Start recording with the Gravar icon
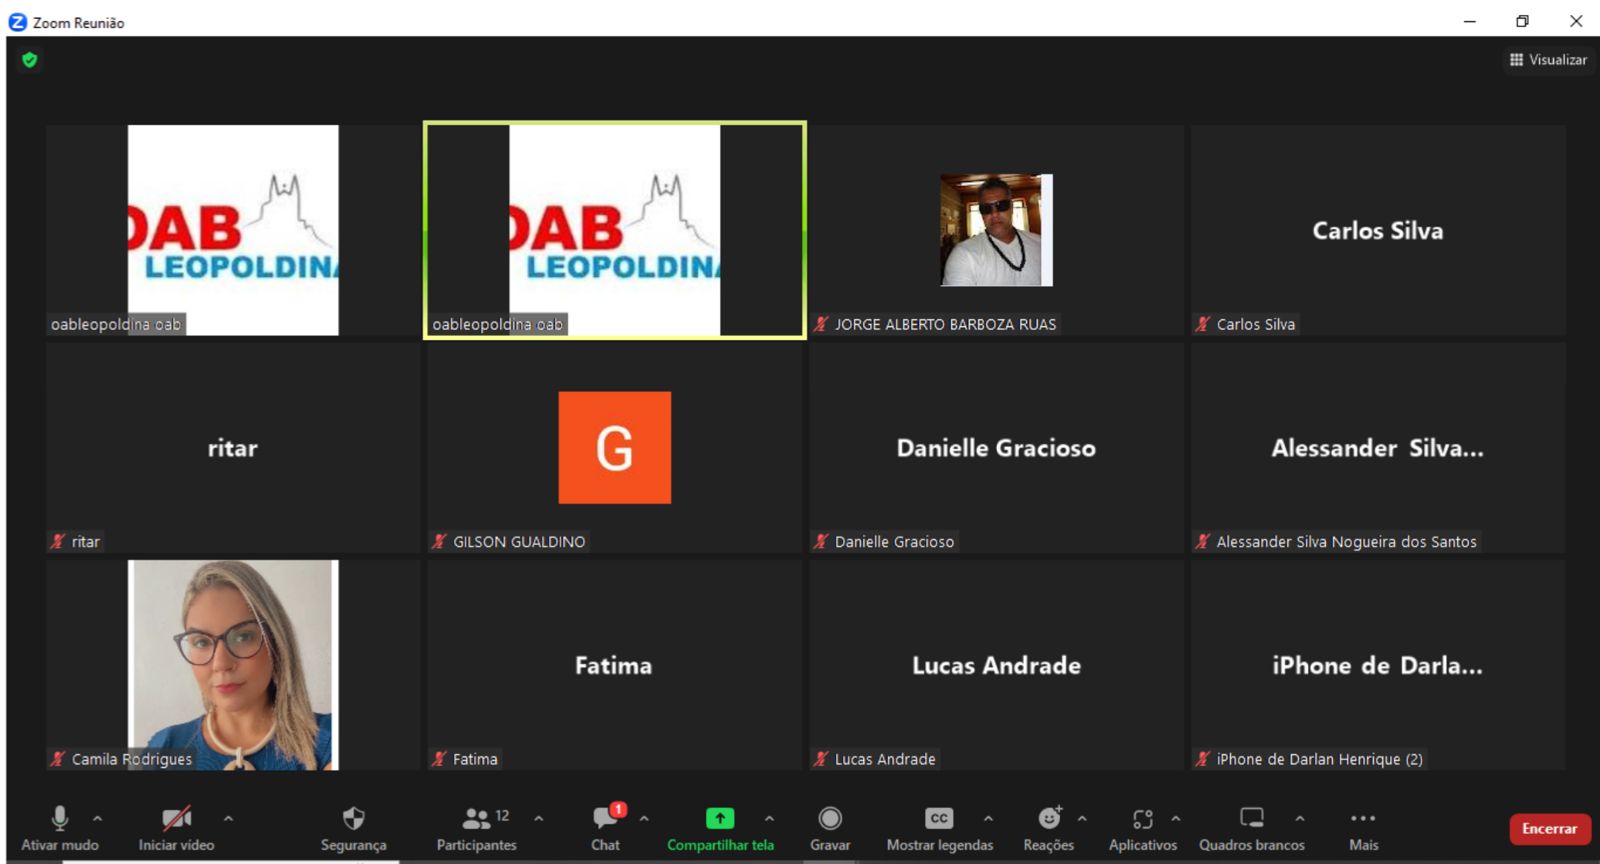The height and width of the screenshot is (864, 1600). (x=830, y=818)
